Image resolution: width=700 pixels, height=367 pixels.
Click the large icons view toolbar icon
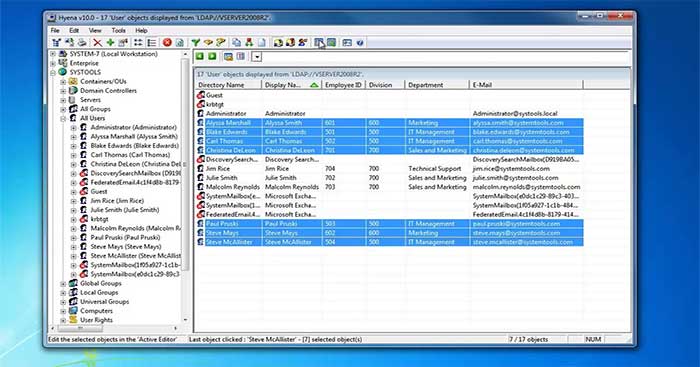pos(138,43)
